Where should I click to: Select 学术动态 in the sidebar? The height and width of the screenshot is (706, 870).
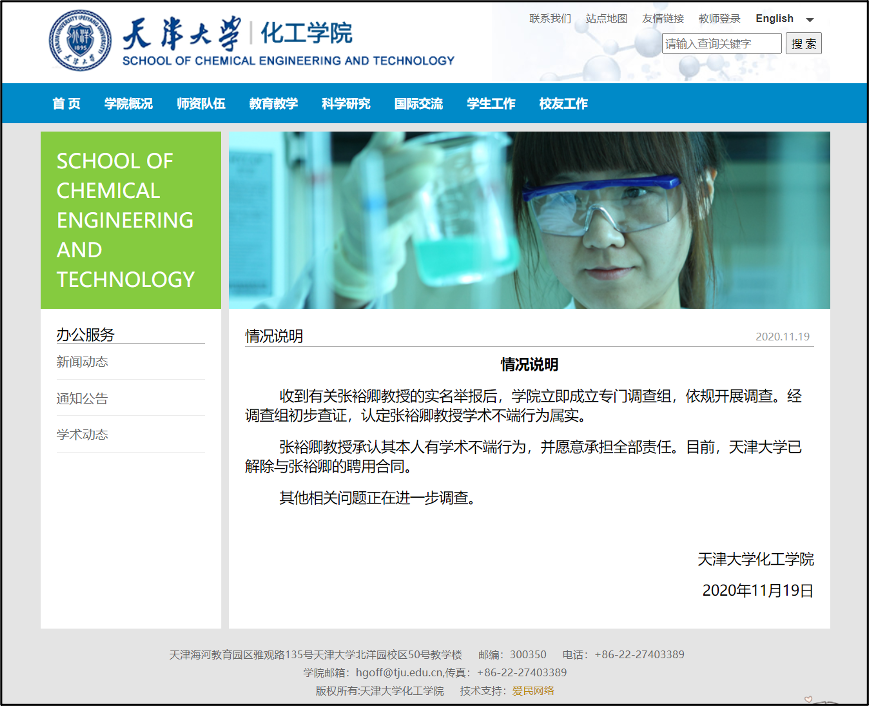coord(82,434)
